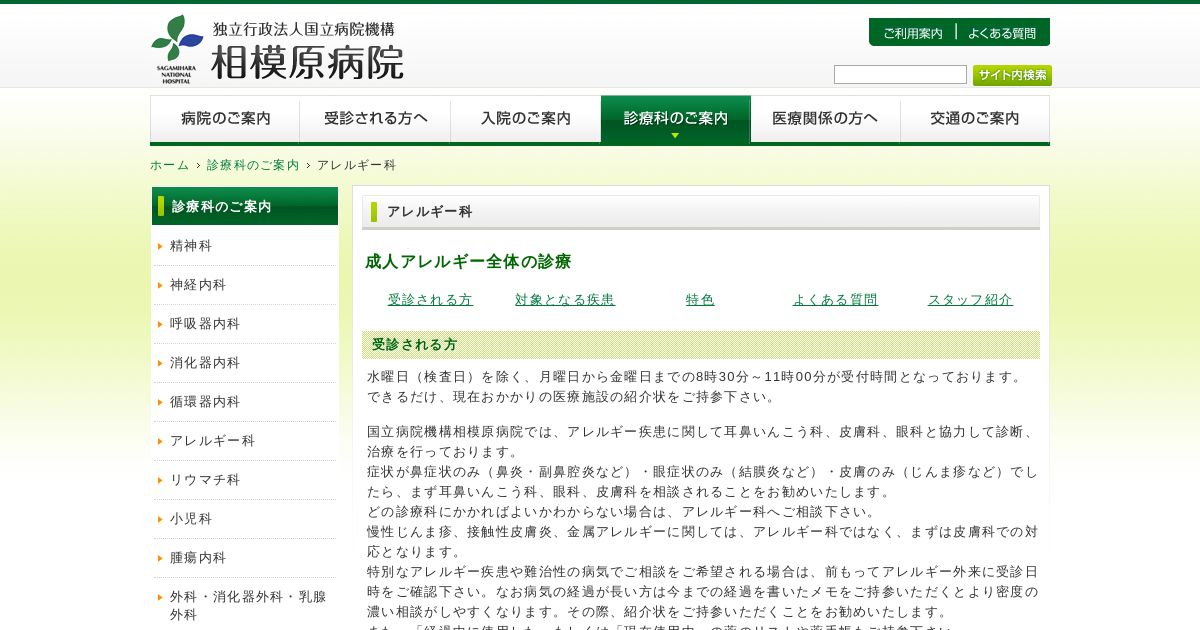Open 入院のご案内 navigation tab

coord(525,119)
